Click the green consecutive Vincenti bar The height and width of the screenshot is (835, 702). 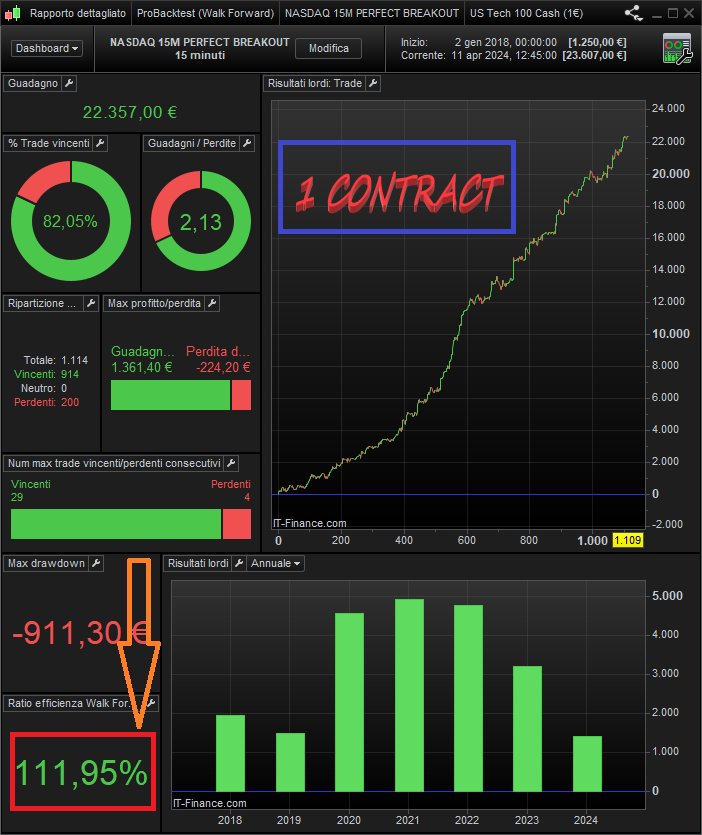[x=116, y=524]
